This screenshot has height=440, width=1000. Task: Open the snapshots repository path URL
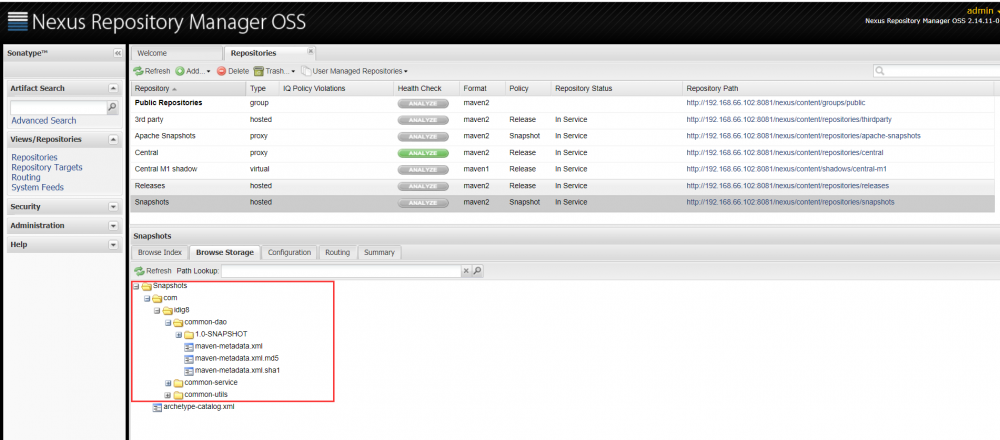(x=790, y=202)
